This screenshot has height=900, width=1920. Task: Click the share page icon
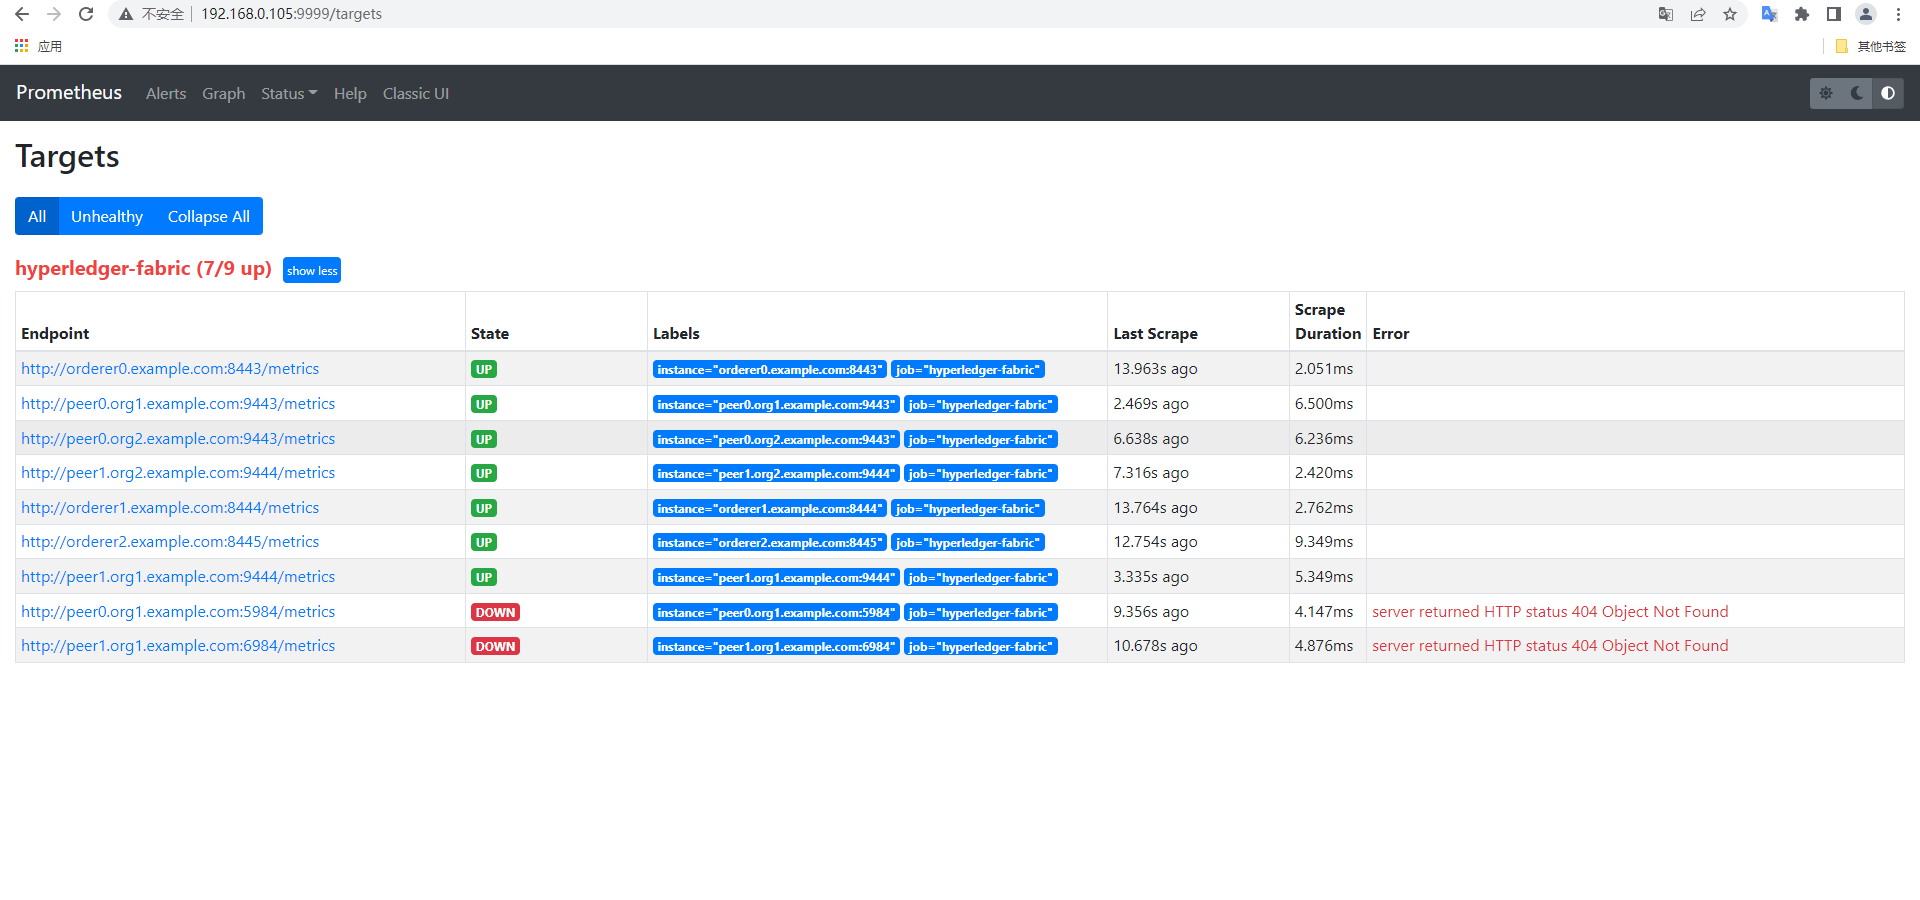click(1698, 14)
